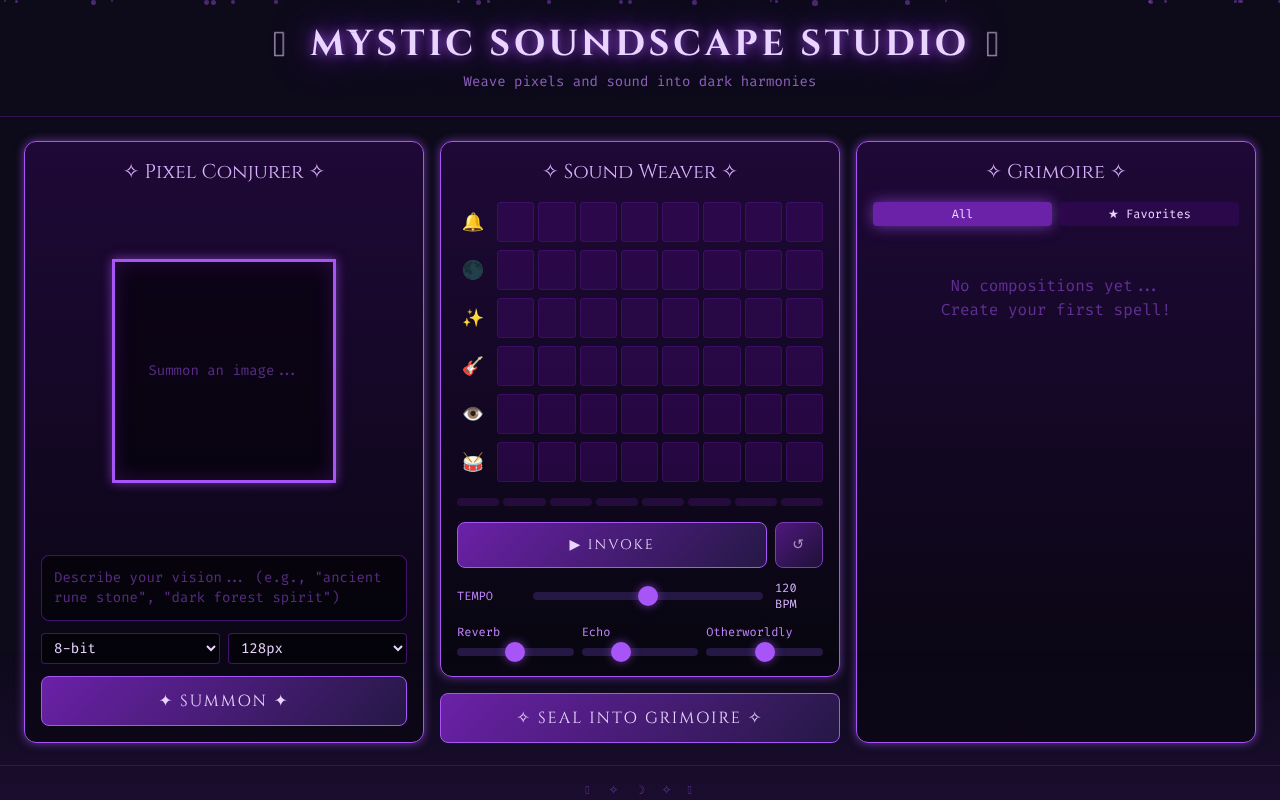Screen dimensions: 1280x800
Task: Activate the last cell of the drum row
Action: click(x=804, y=461)
